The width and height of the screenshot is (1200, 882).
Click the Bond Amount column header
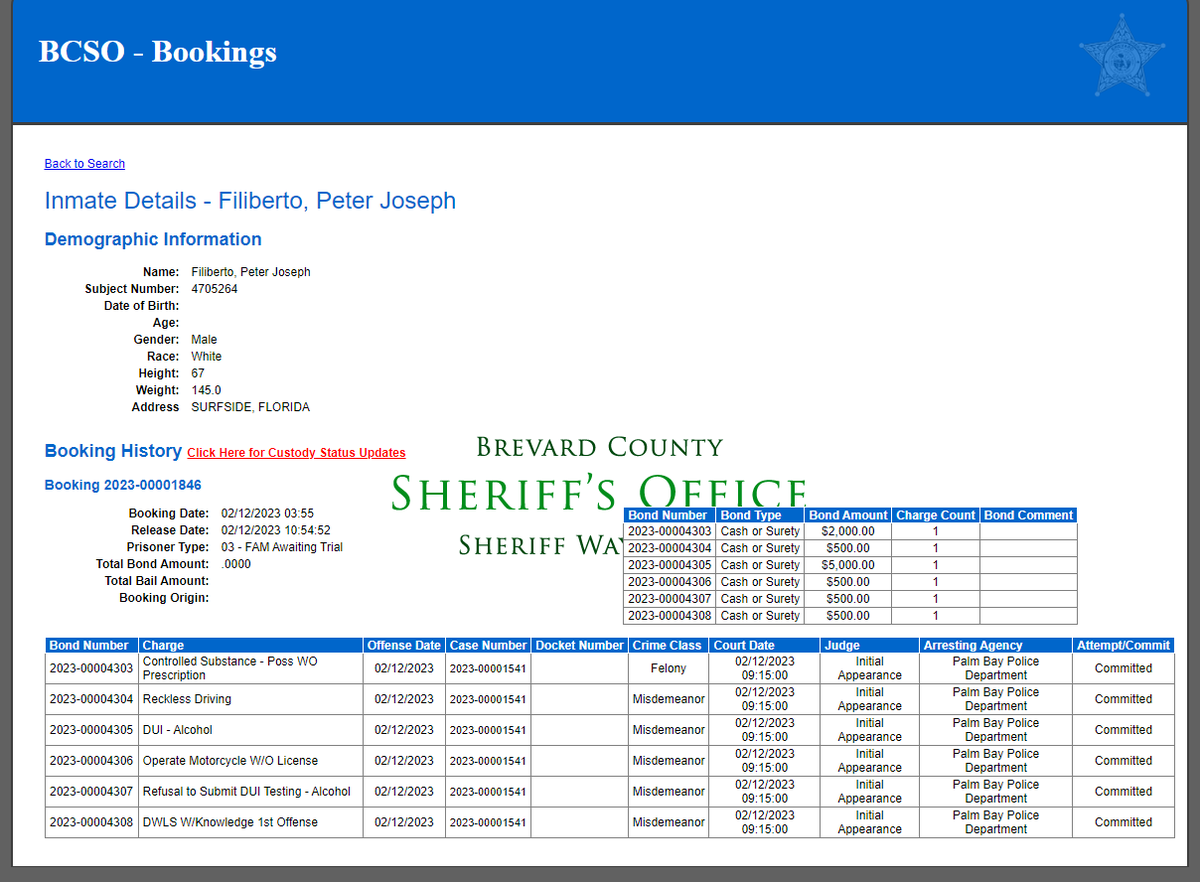848,515
